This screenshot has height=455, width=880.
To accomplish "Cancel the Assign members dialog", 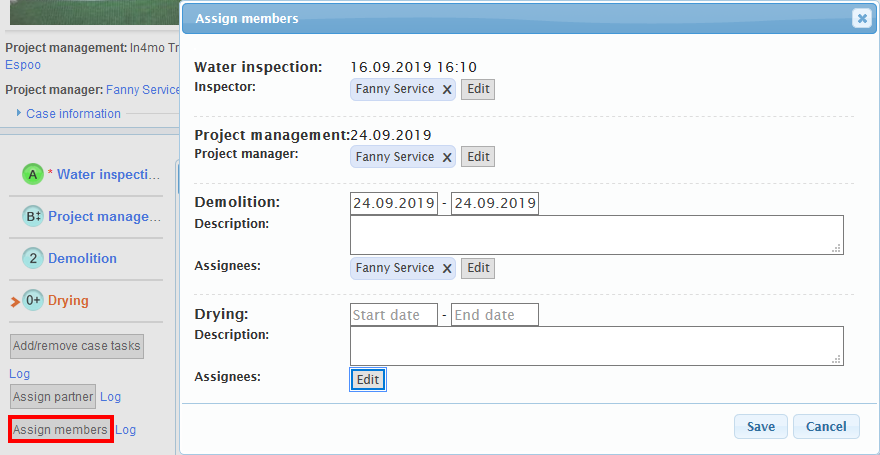I will click(x=826, y=426).
